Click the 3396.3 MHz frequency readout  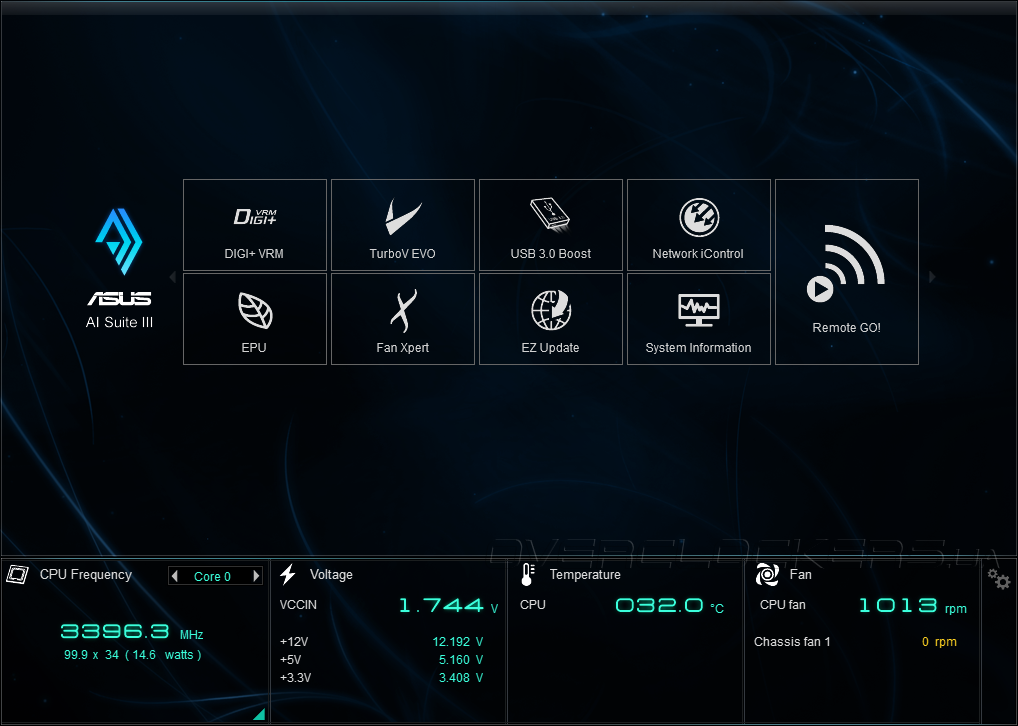[x=132, y=632]
